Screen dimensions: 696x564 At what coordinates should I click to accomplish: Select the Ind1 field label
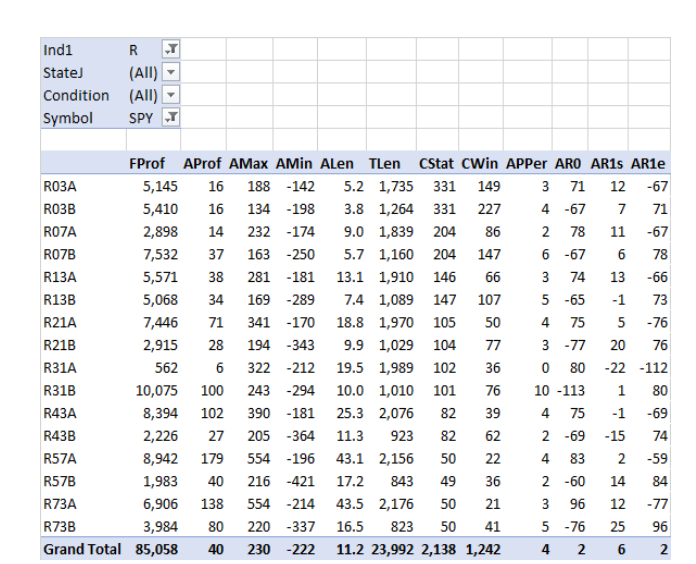click(58, 50)
